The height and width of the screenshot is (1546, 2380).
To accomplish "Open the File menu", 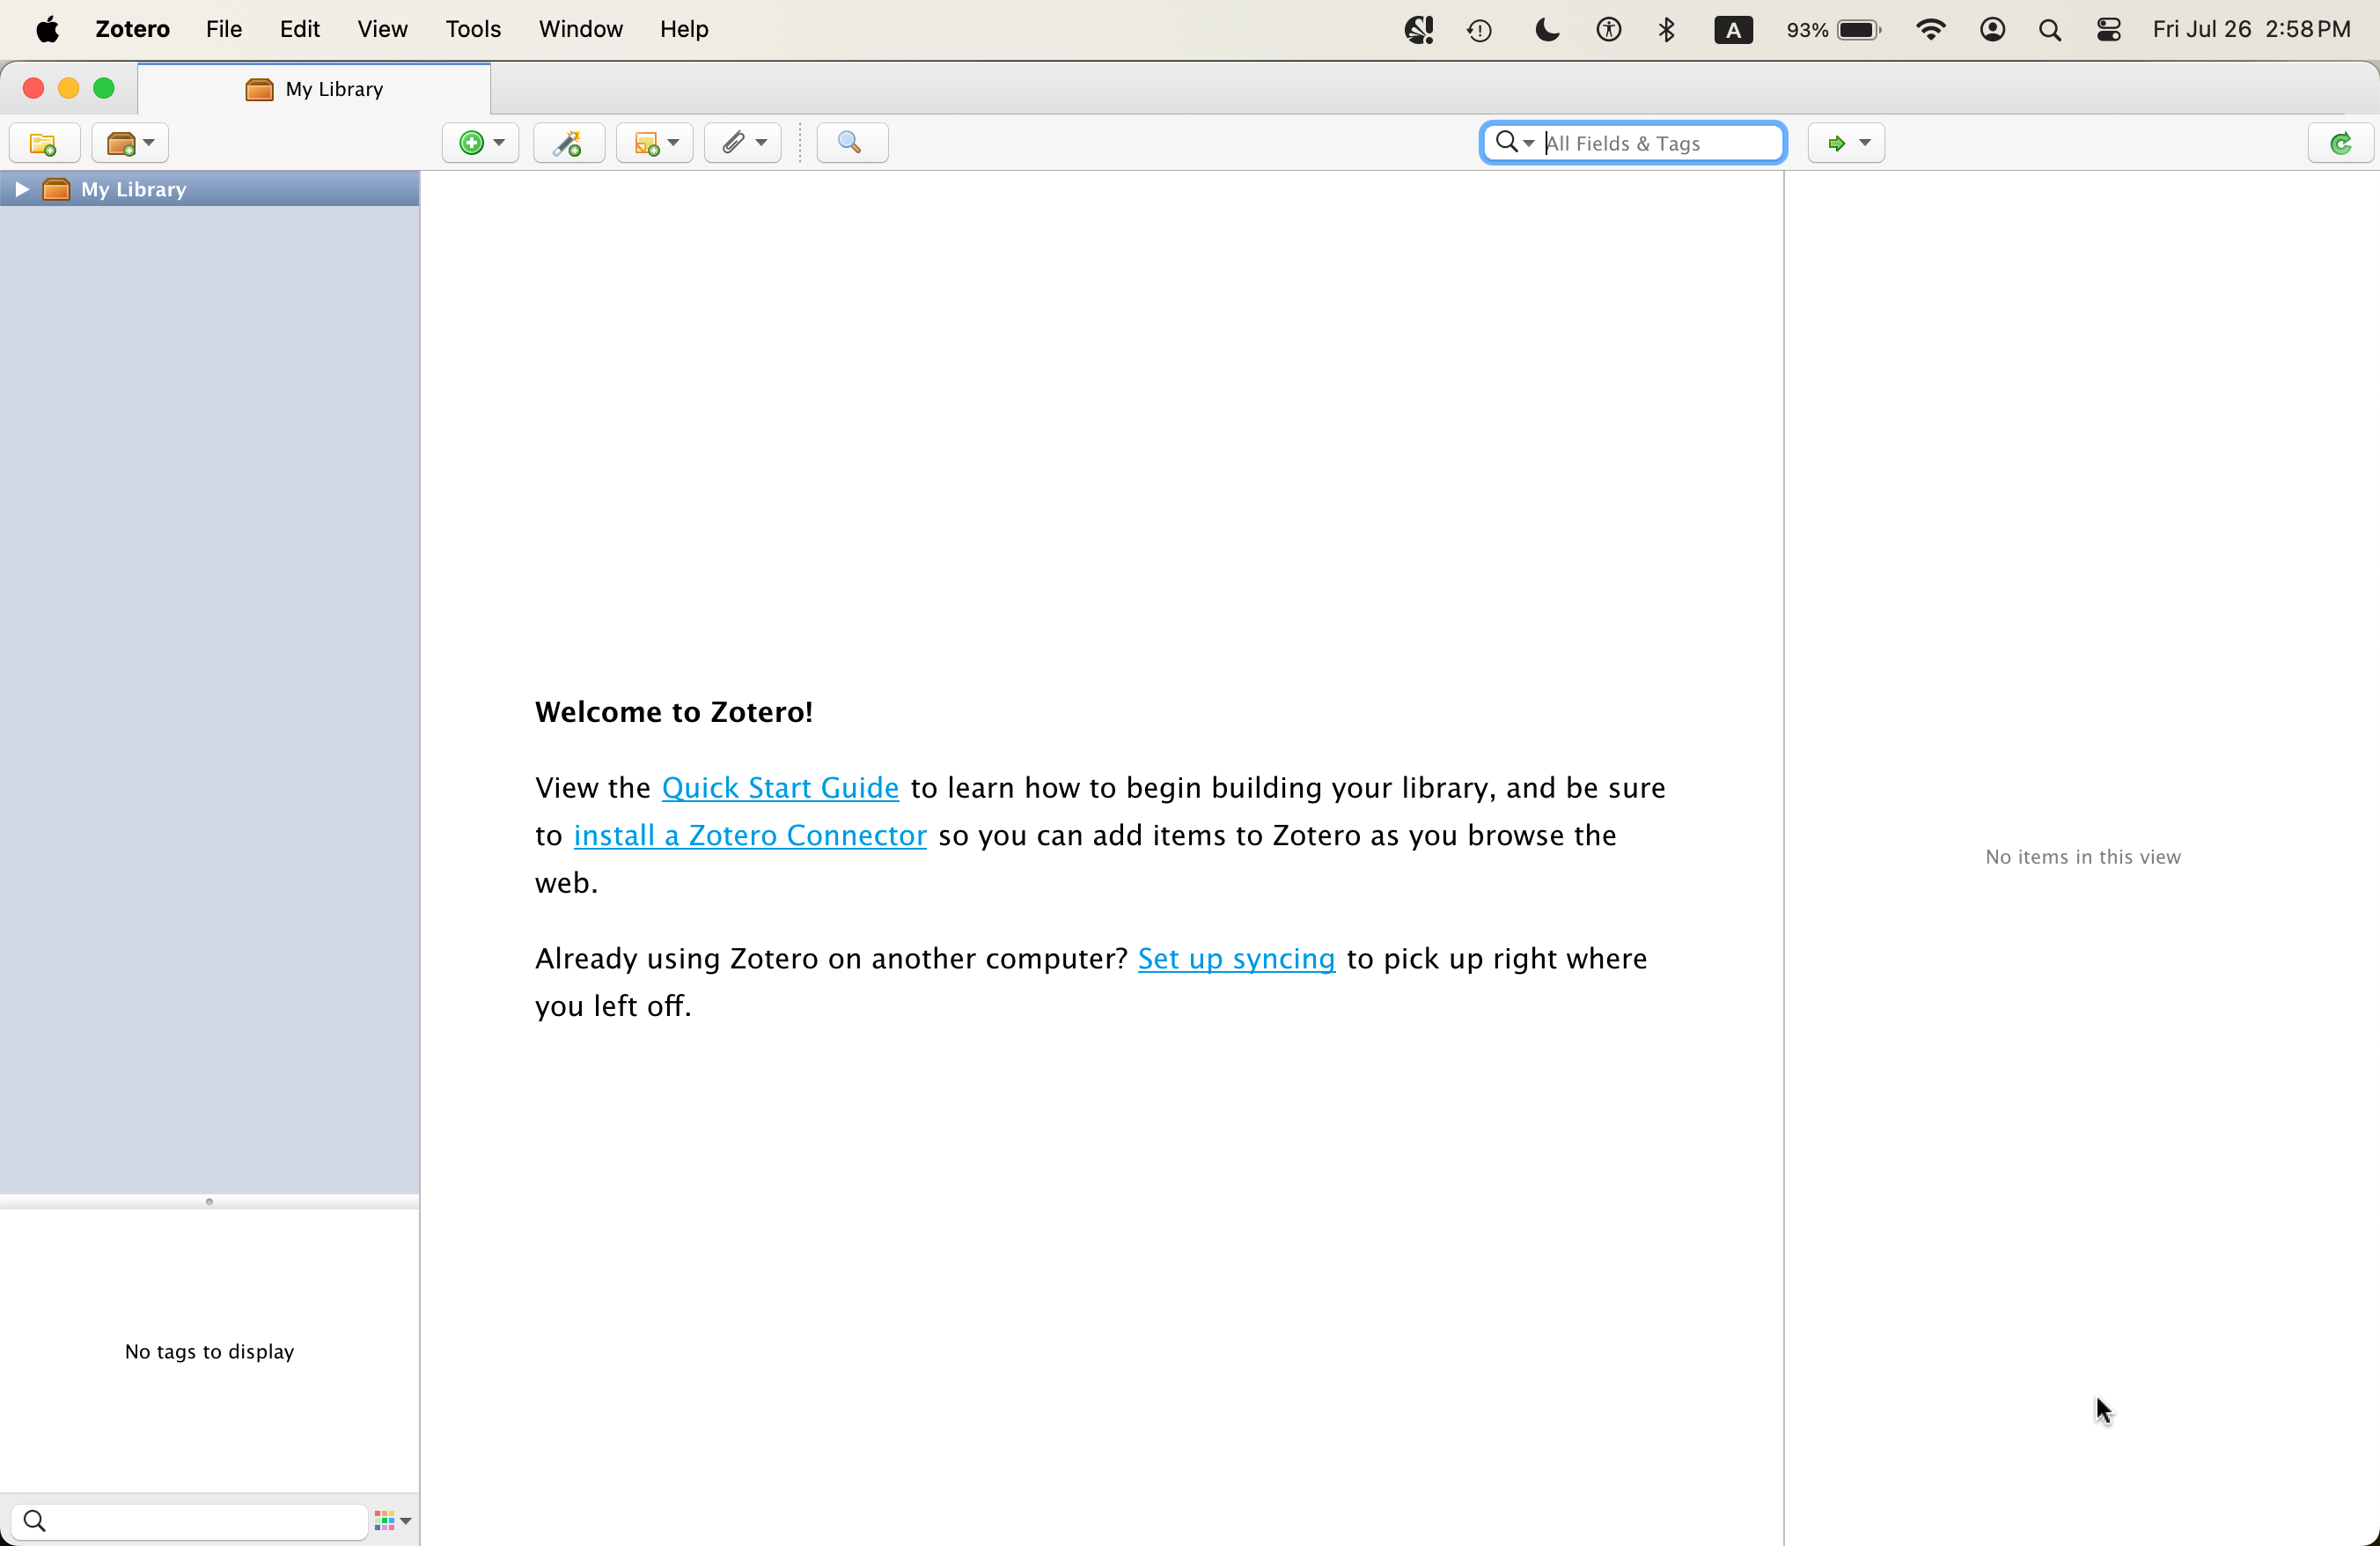I will coord(223,29).
